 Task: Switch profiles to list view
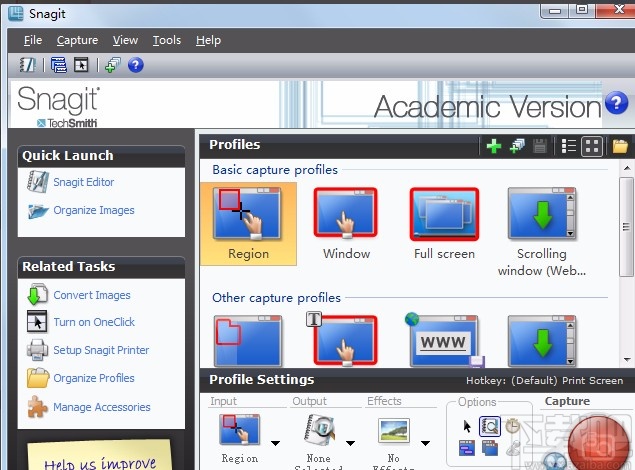click(569, 146)
